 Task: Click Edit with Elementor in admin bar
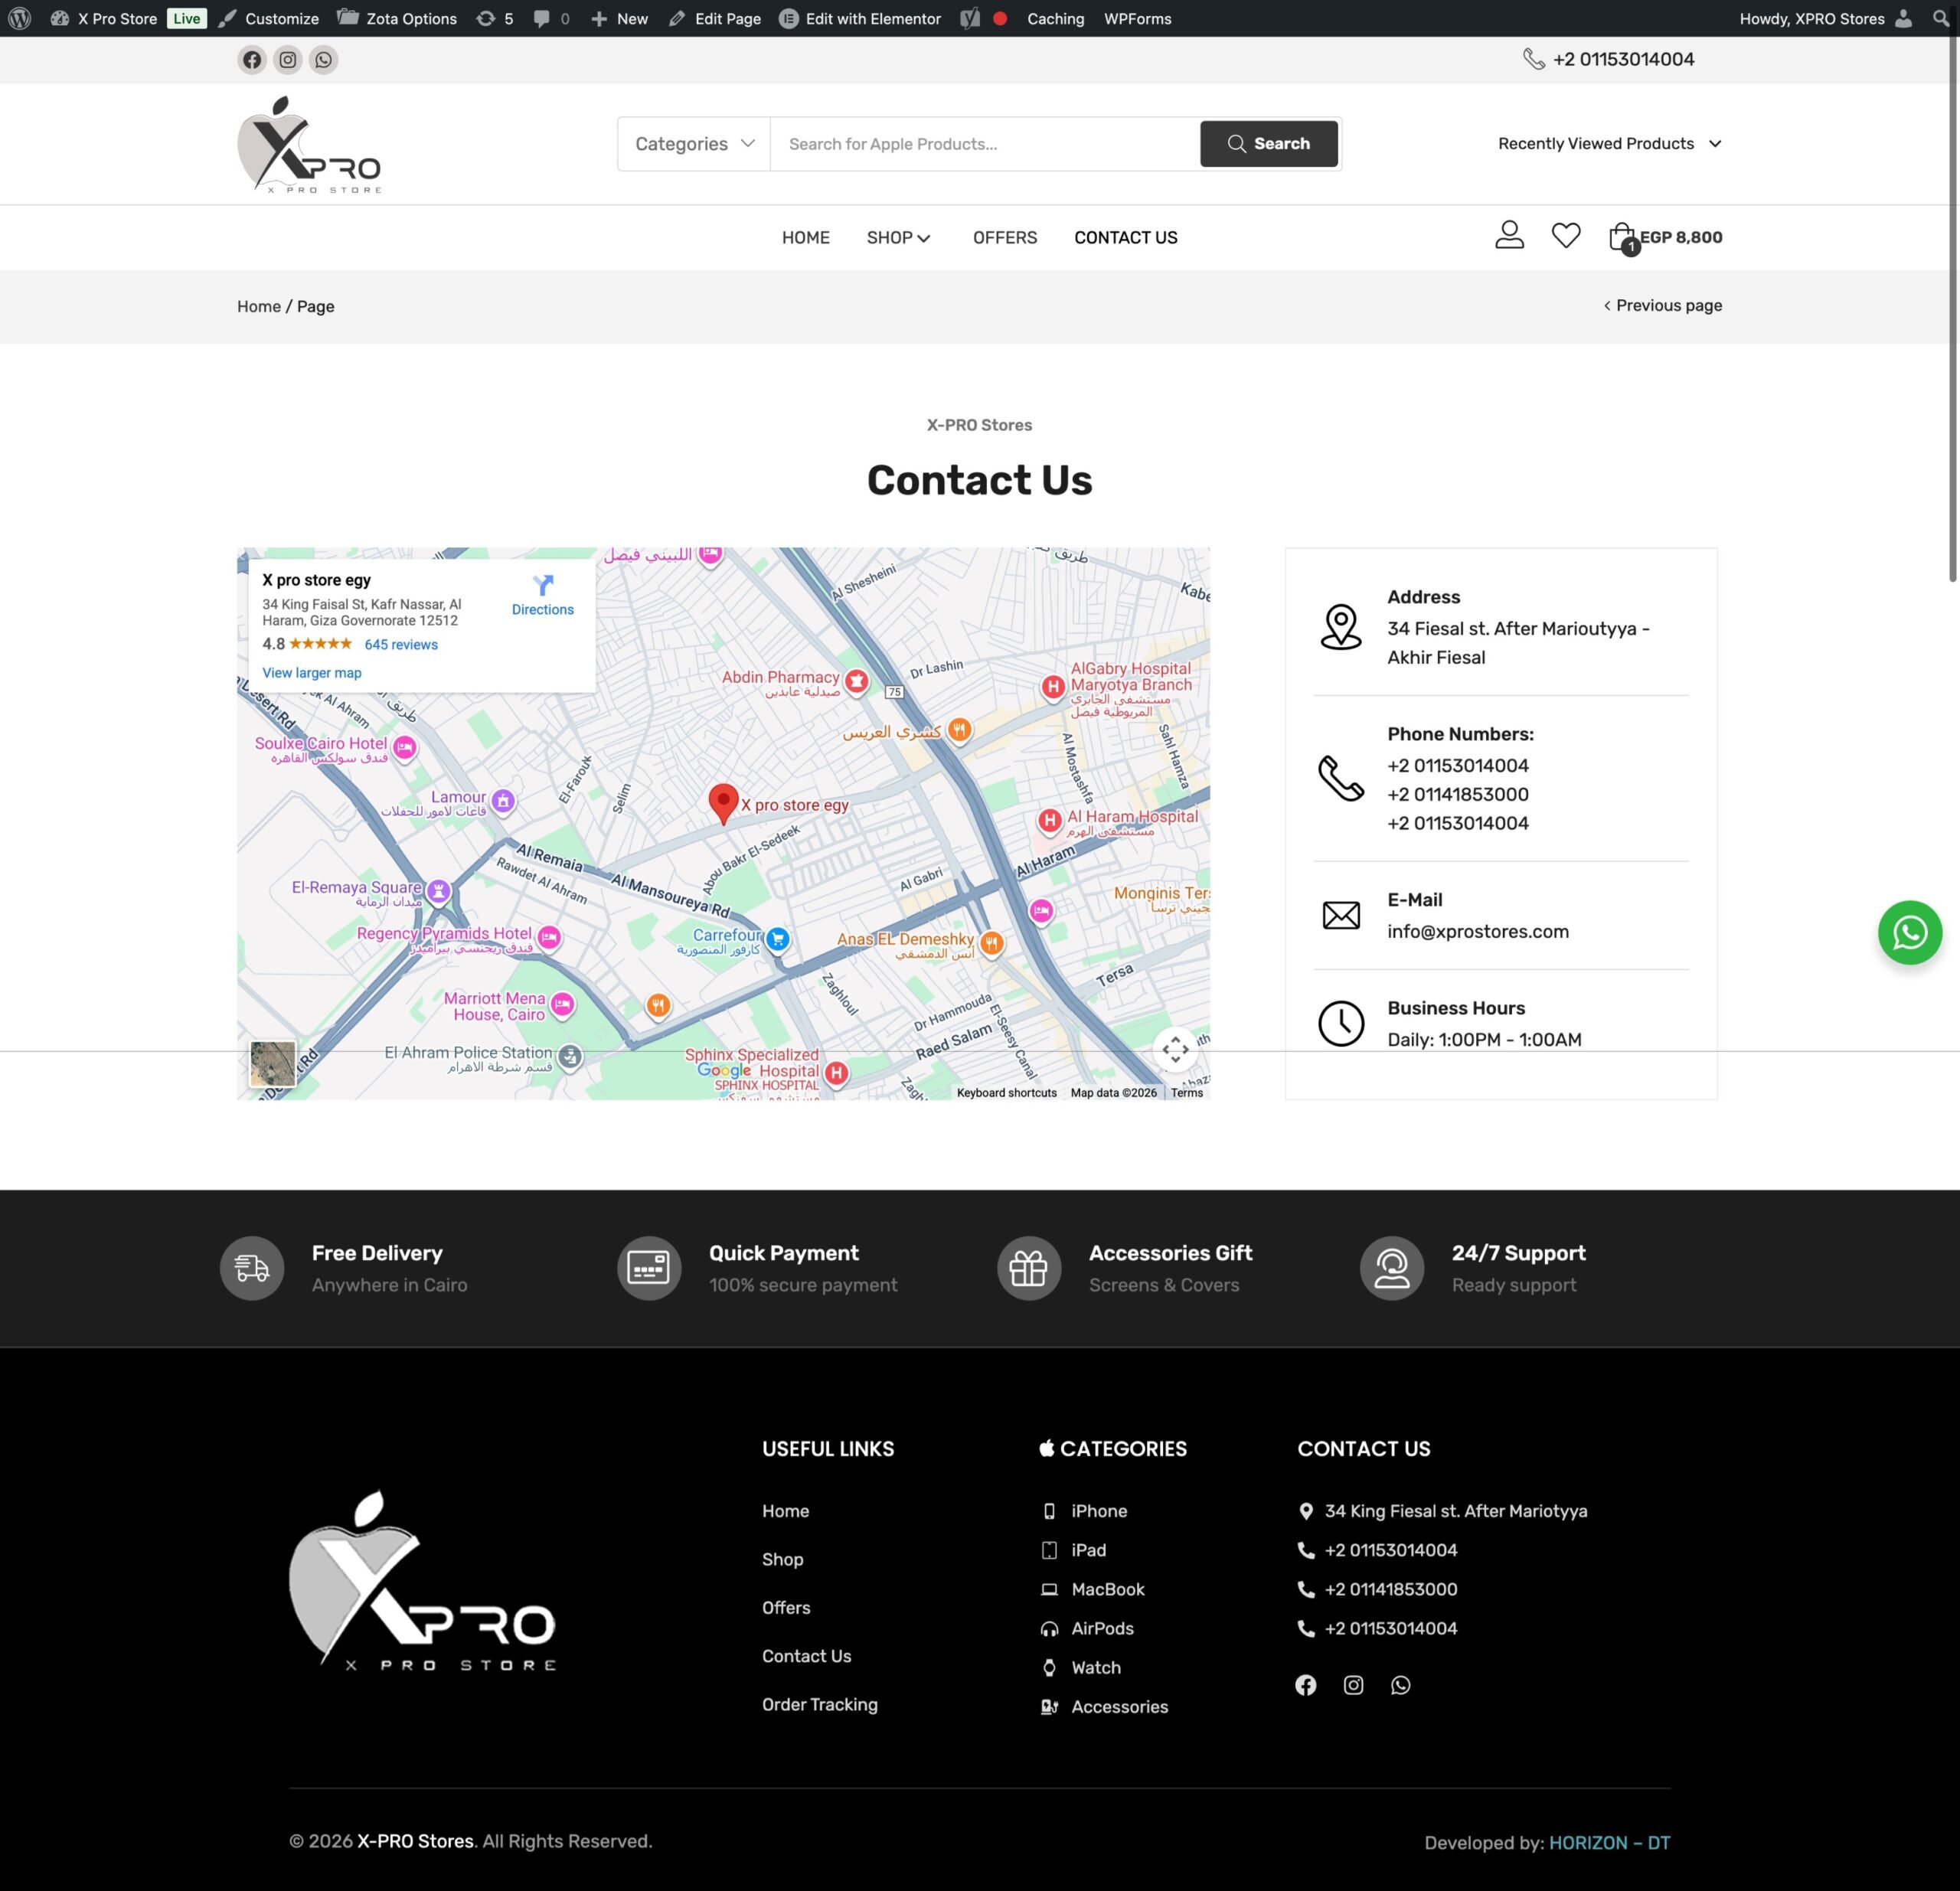(859, 18)
